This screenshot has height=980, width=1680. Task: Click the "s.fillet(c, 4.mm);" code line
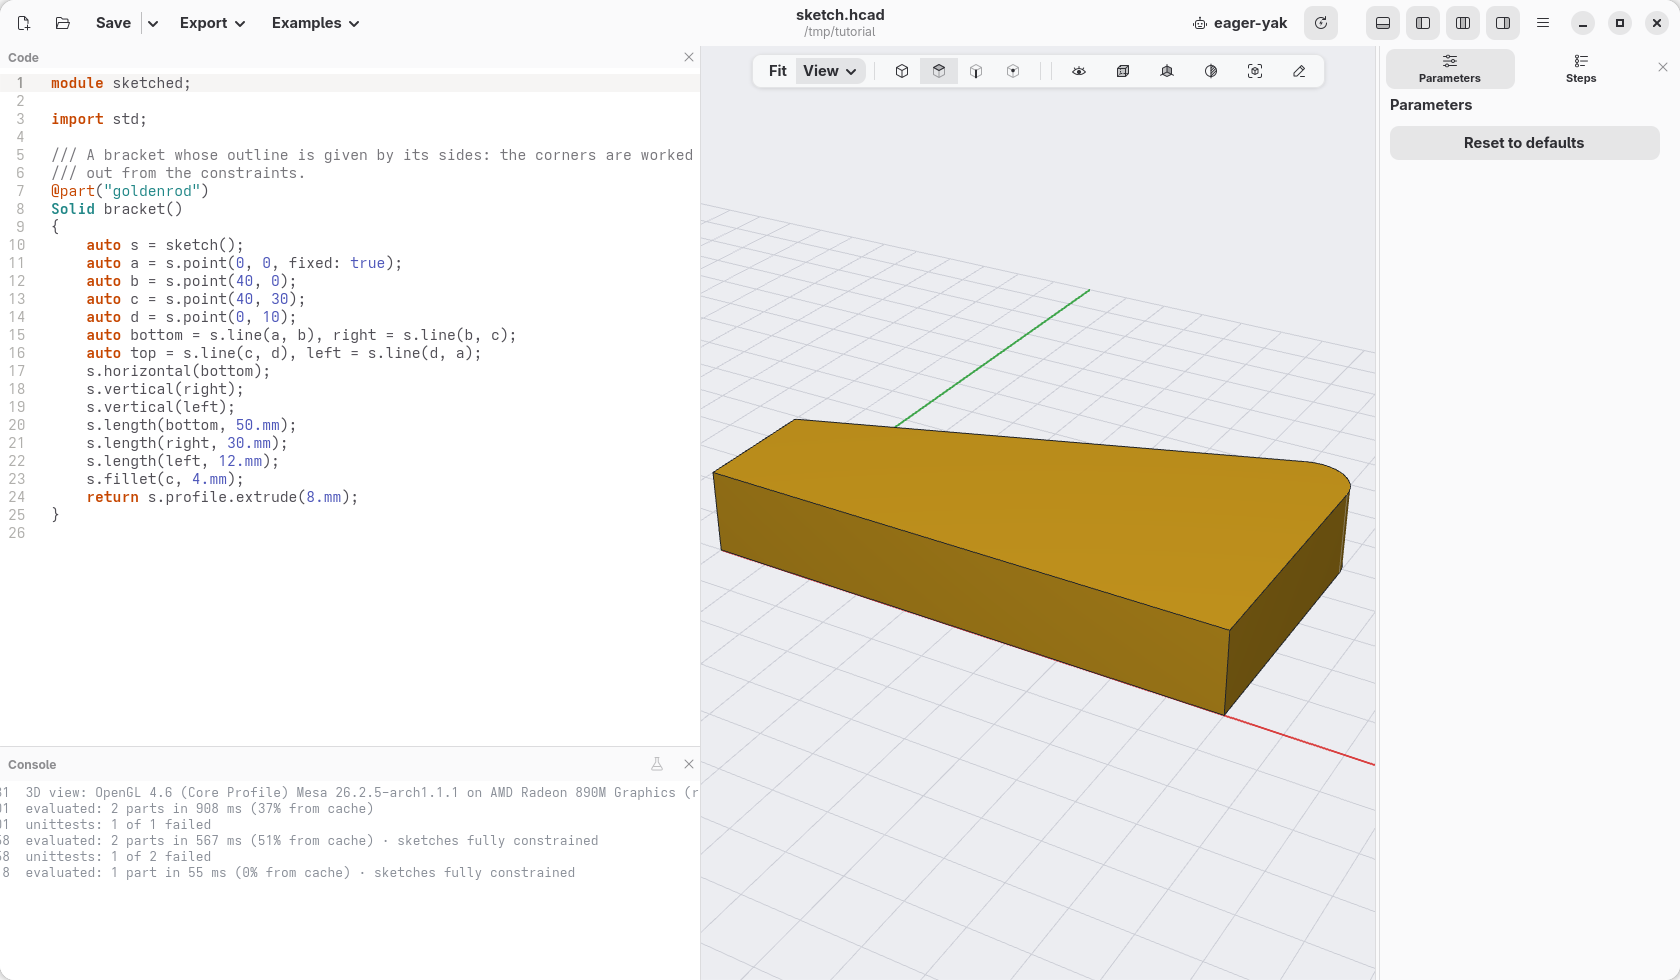[165, 479]
